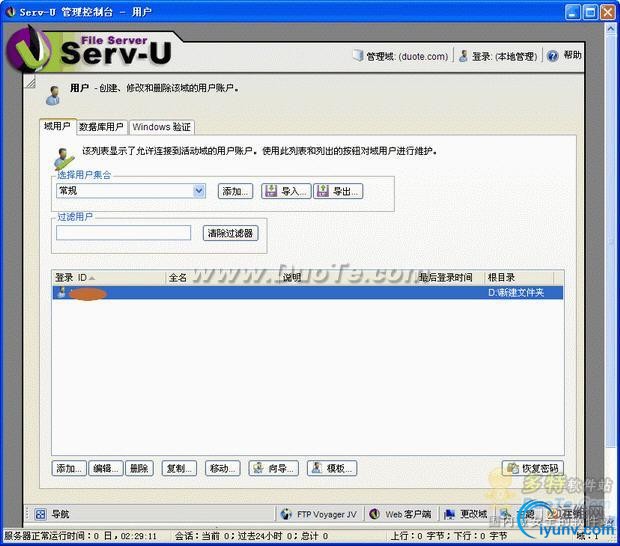This screenshot has width=620, height=546.
Task: Click the 清除过滤器 button
Action: click(x=231, y=233)
